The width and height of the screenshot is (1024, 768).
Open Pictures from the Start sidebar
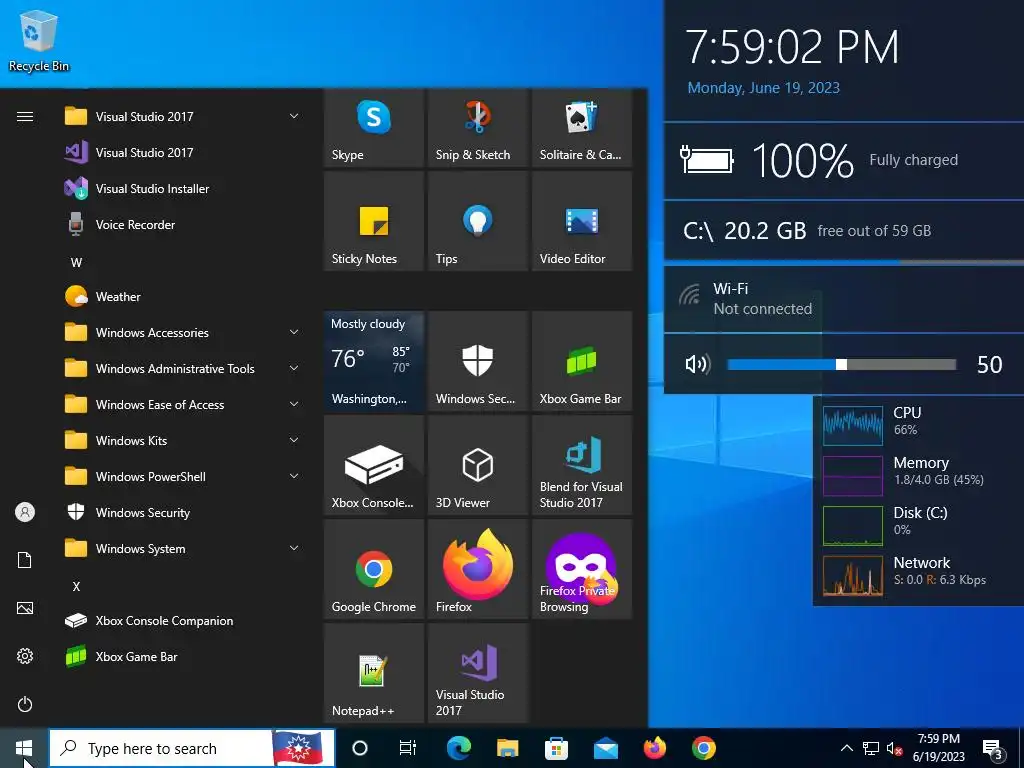25,608
